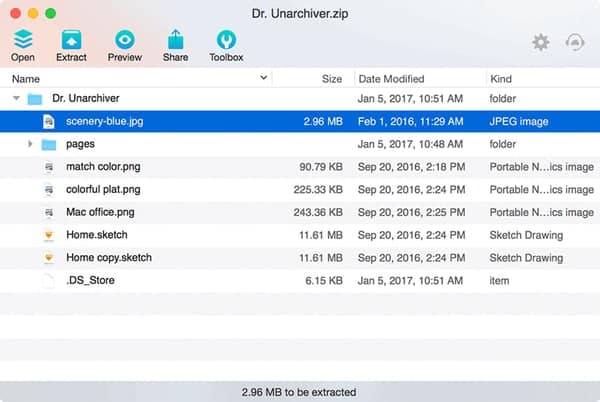Click the Open toolbar icon
Viewport: 600px width, 402px height.
[23, 39]
